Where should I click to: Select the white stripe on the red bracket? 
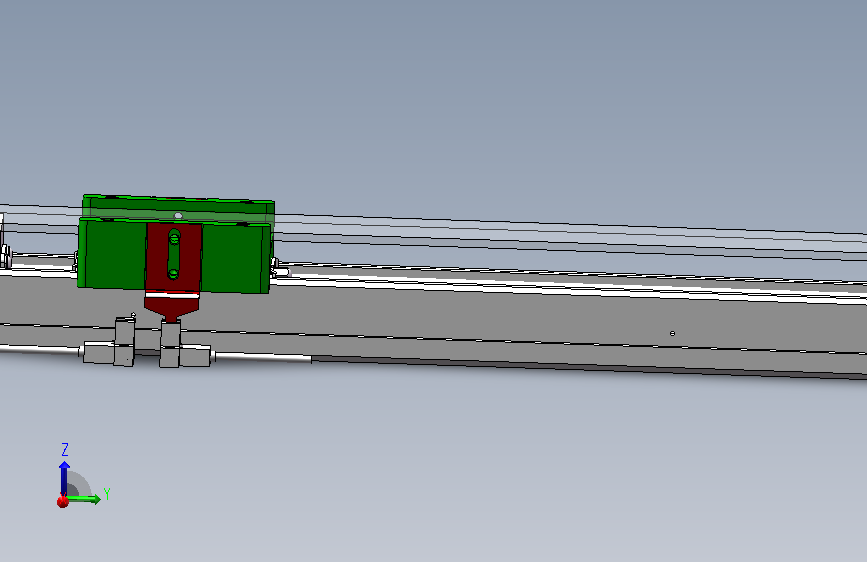click(x=172, y=295)
